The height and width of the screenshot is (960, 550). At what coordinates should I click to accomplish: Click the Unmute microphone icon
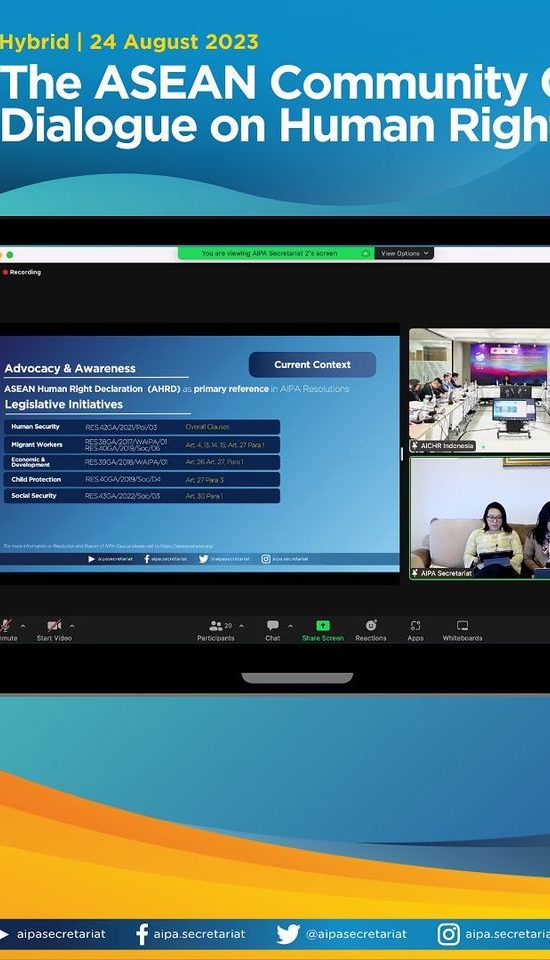(5, 625)
